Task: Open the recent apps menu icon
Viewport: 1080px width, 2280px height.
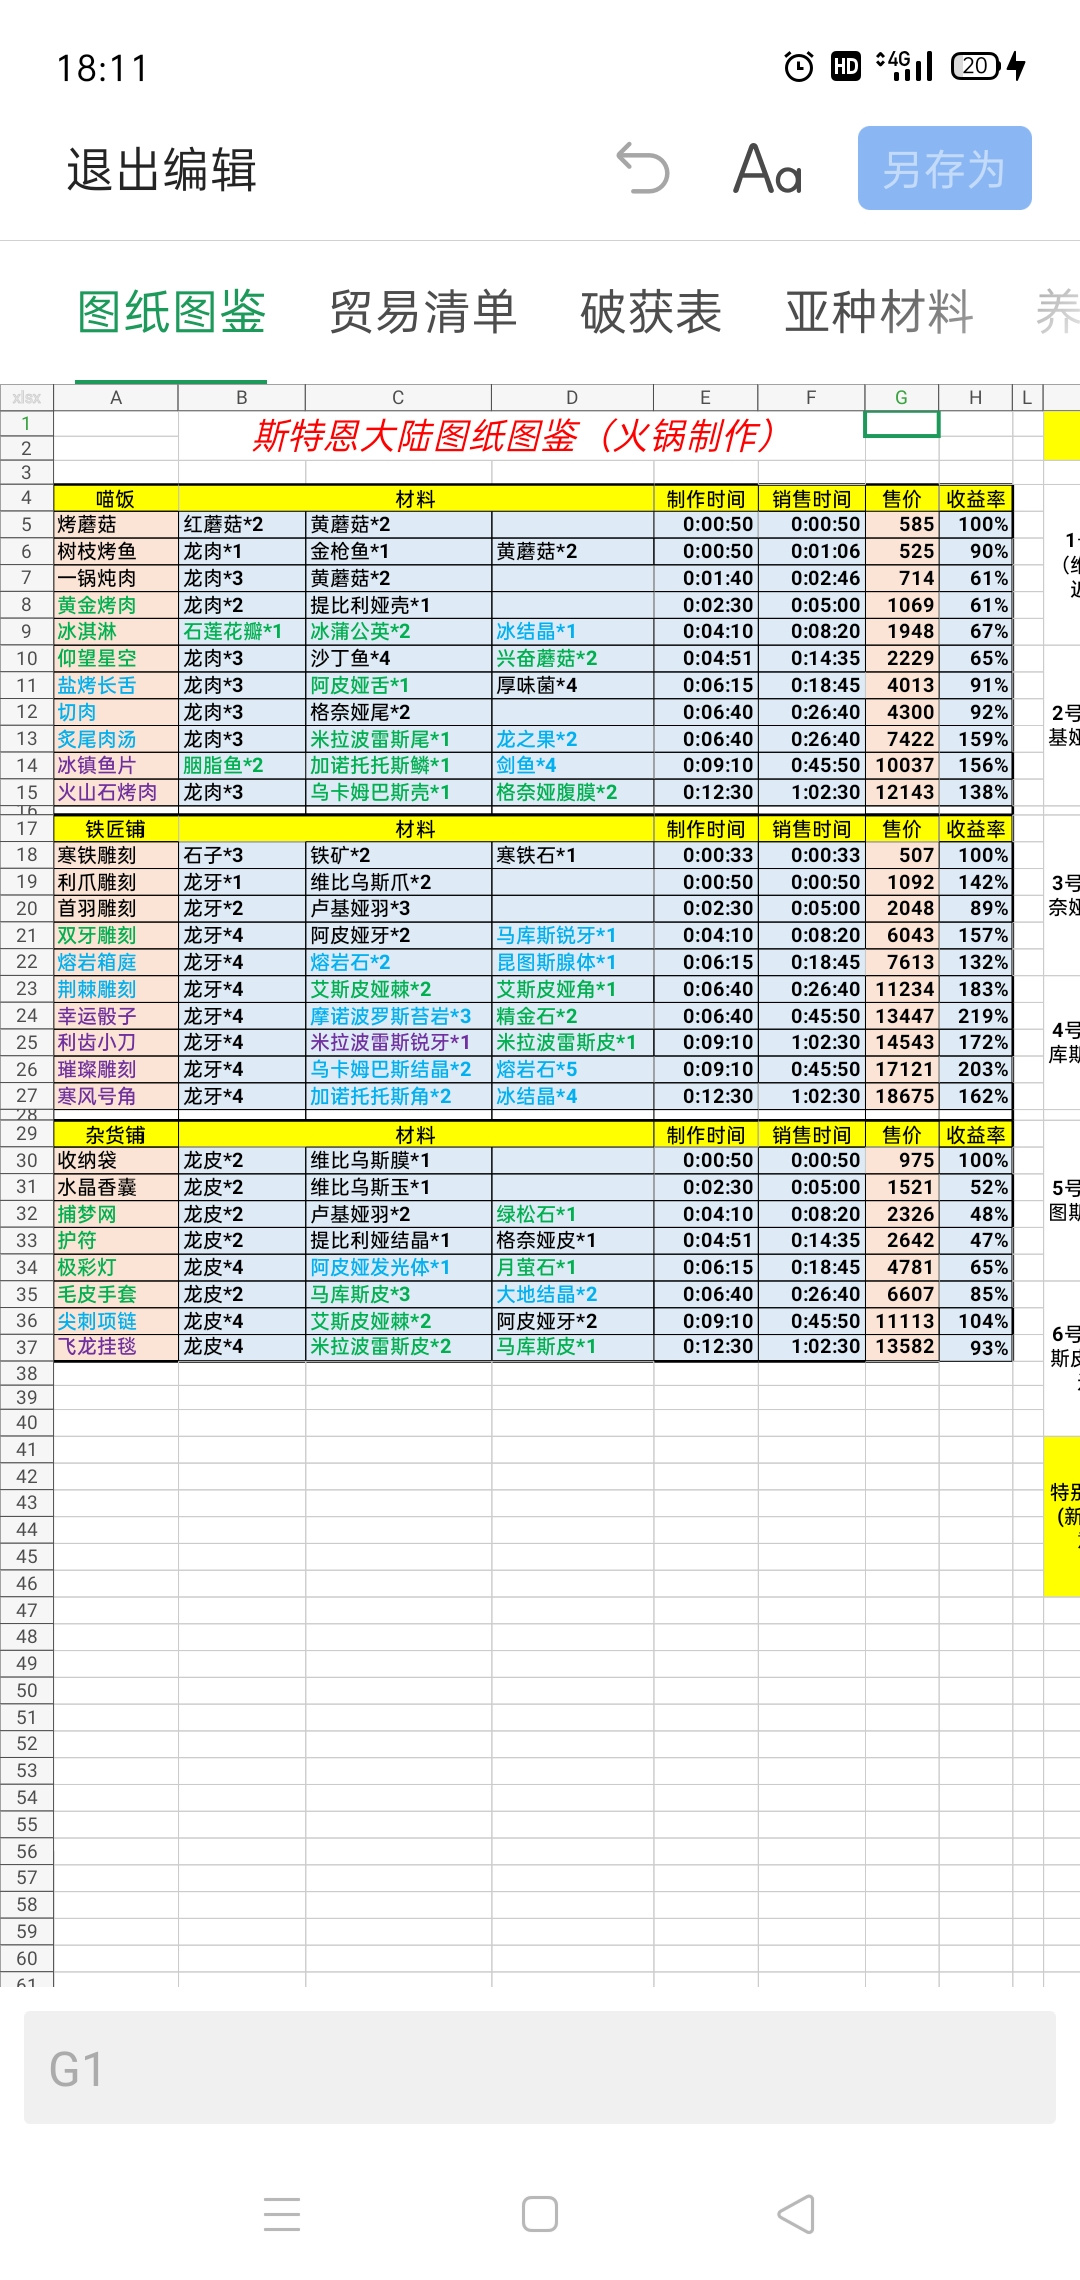Action: (x=282, y=2214)
